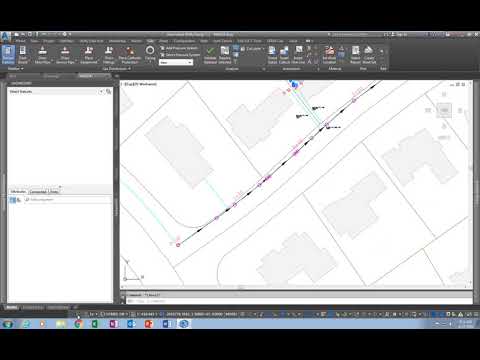Click the icon beside Select Features dropdown
The height and width of the screenshot is (360, 480).
[108, 91]
